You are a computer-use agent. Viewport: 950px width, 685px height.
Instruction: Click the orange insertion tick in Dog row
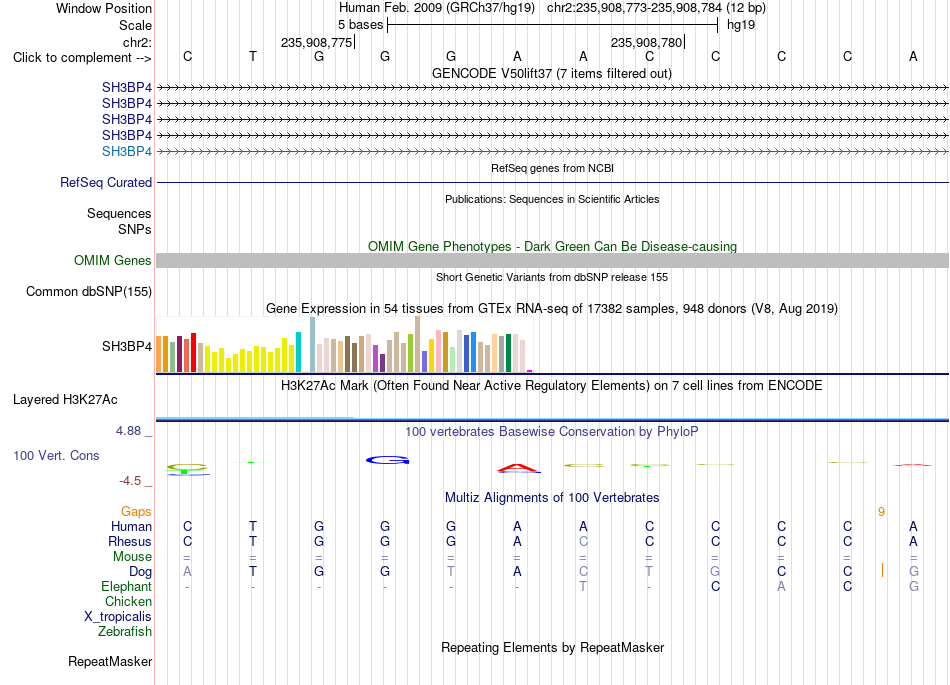(882, 570)
